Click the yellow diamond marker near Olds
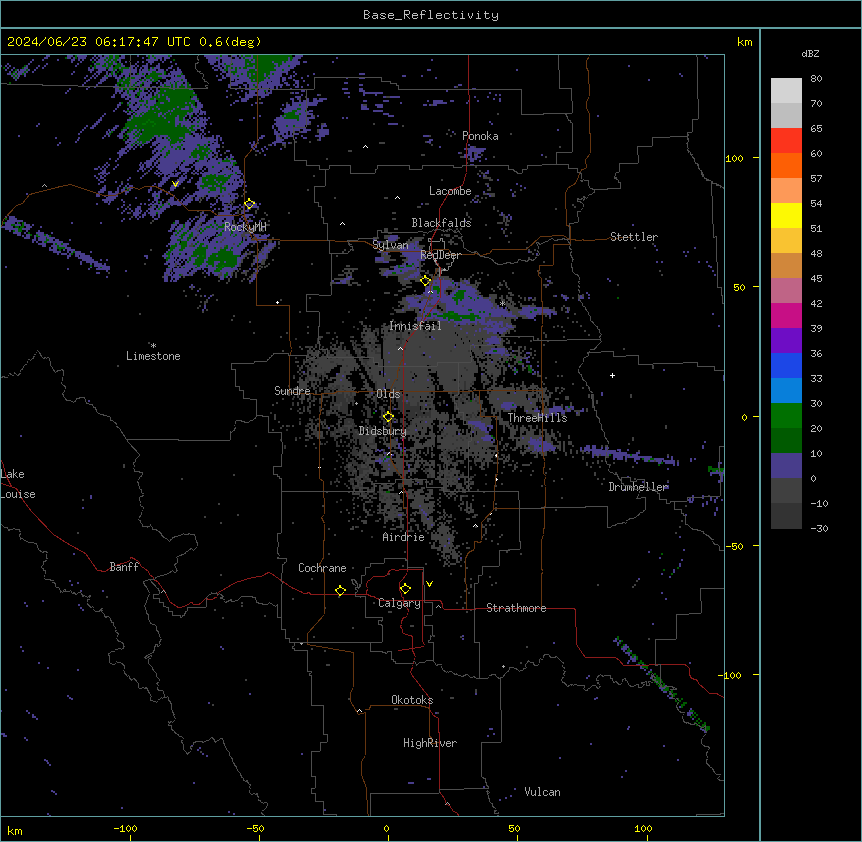Image resolution: width=862 pixels, height=842 pixels. [388, 417]
